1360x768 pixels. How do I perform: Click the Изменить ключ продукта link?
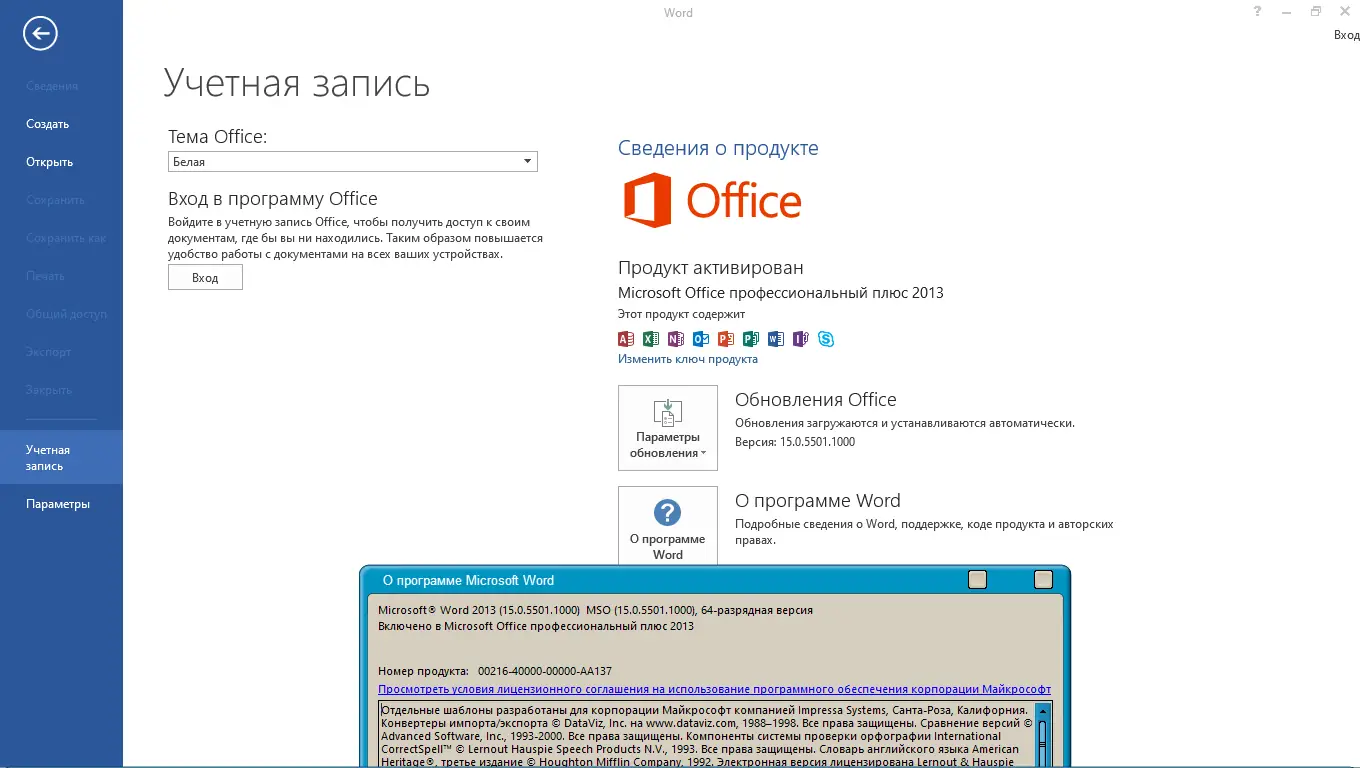tap(688, 359)
